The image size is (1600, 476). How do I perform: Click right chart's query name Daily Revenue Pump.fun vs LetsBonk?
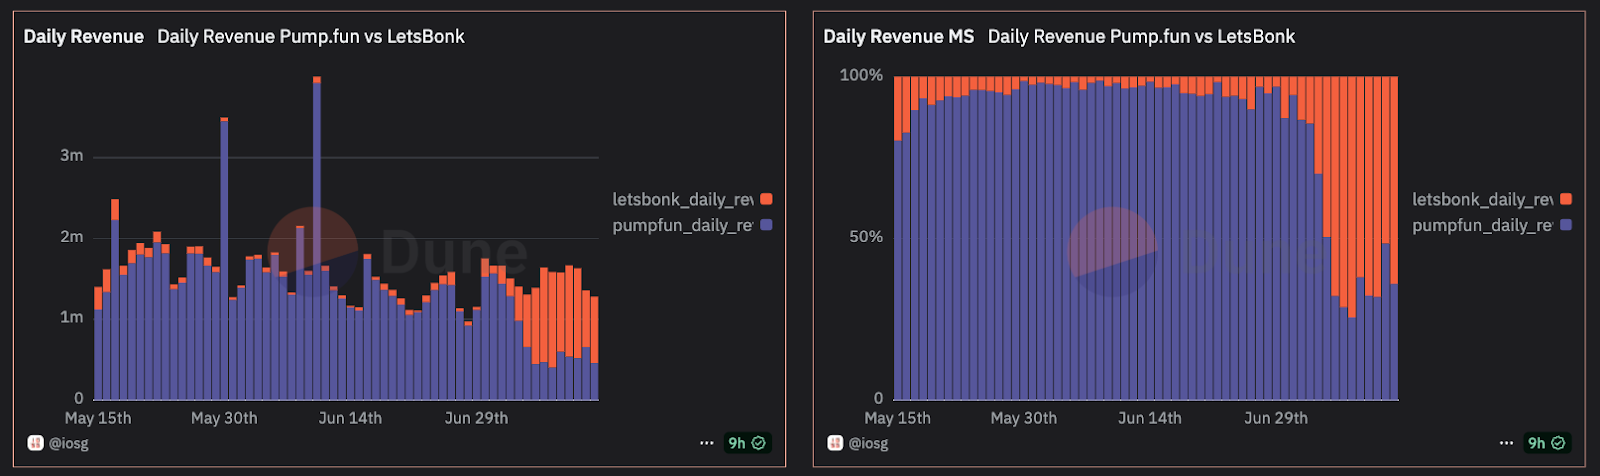1141,36
